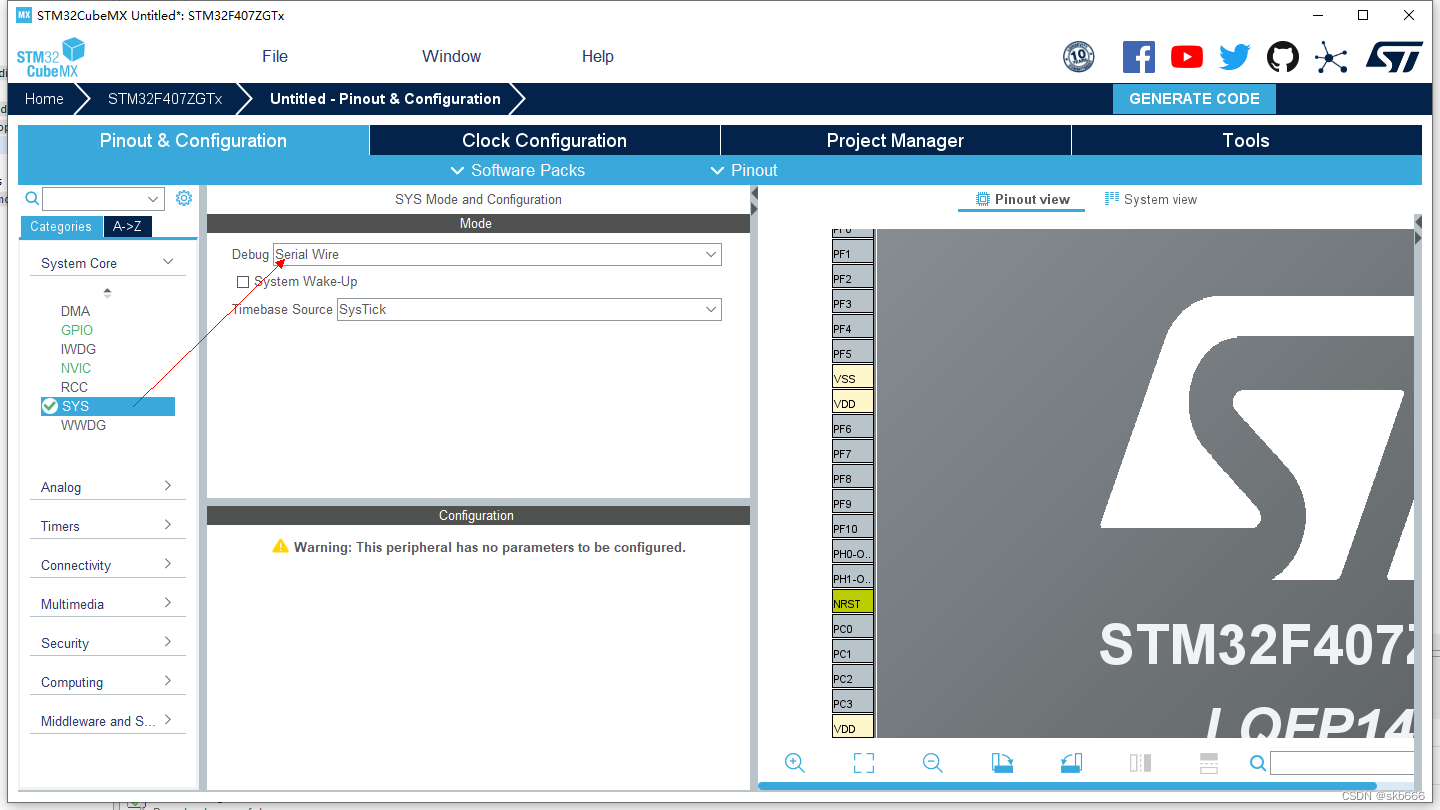Open the ST Facebook page
This screenshot has width=1440, height=810.
1138,57
